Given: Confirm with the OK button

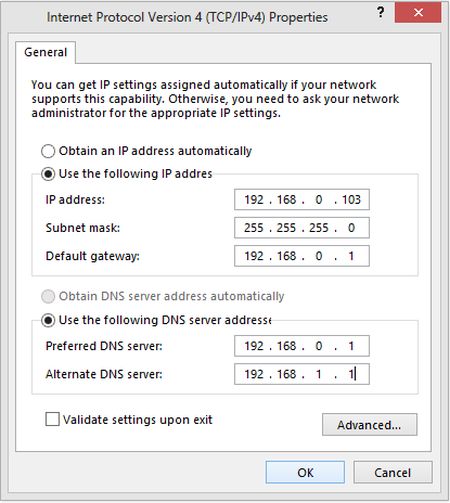Looking at the screenshot, I should [305, 472].
